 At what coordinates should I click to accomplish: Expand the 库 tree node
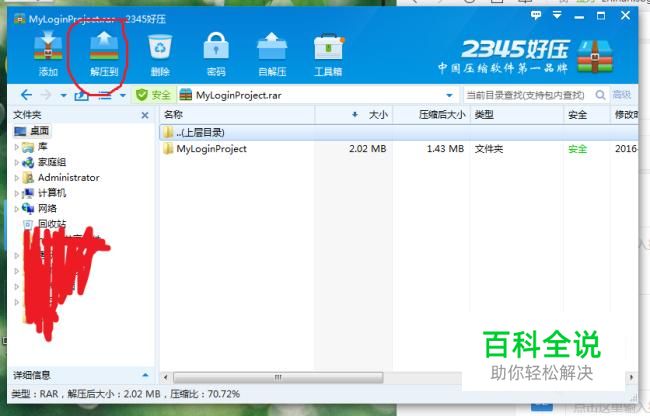pos(17,147)
